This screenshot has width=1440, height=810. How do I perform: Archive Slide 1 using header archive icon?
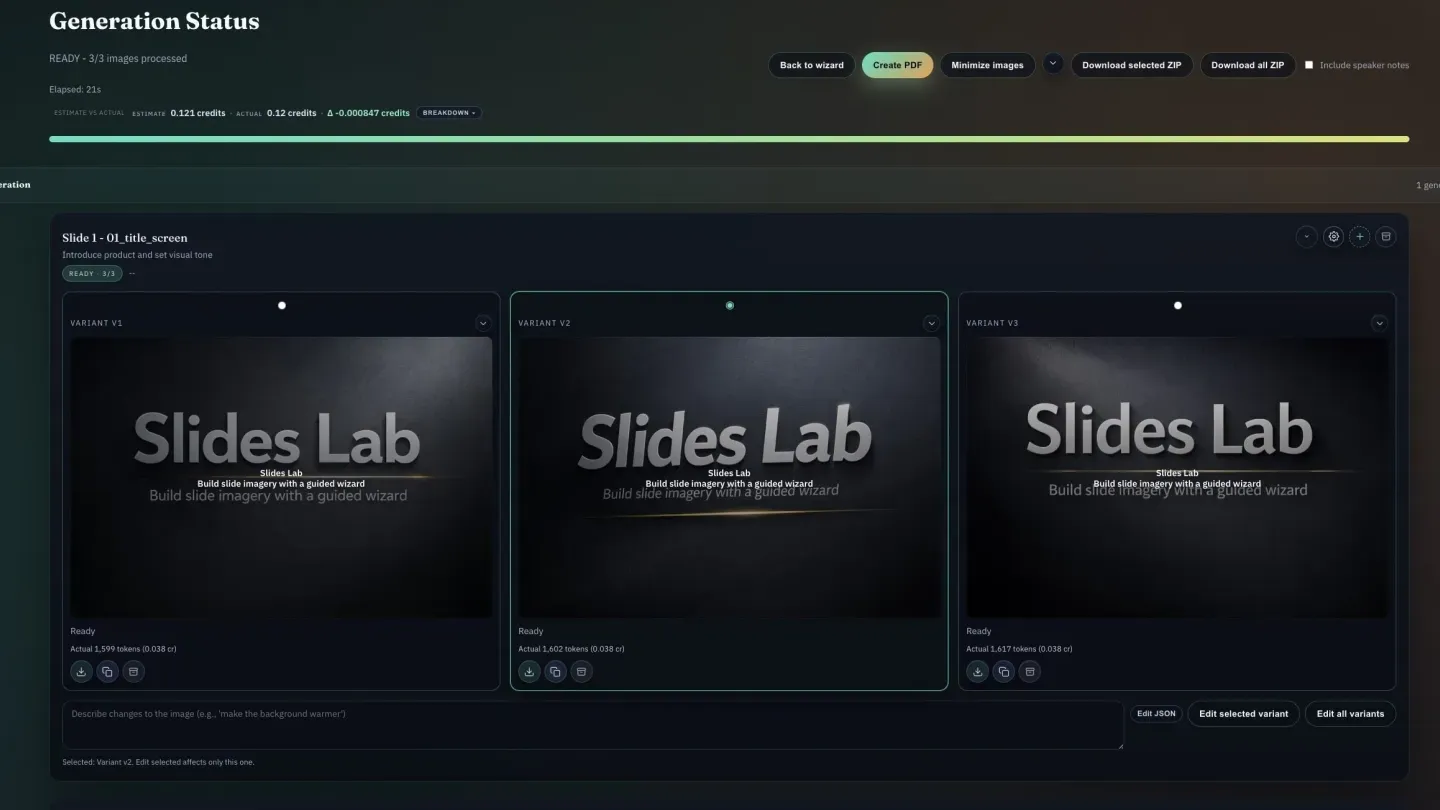point(1385,237)
